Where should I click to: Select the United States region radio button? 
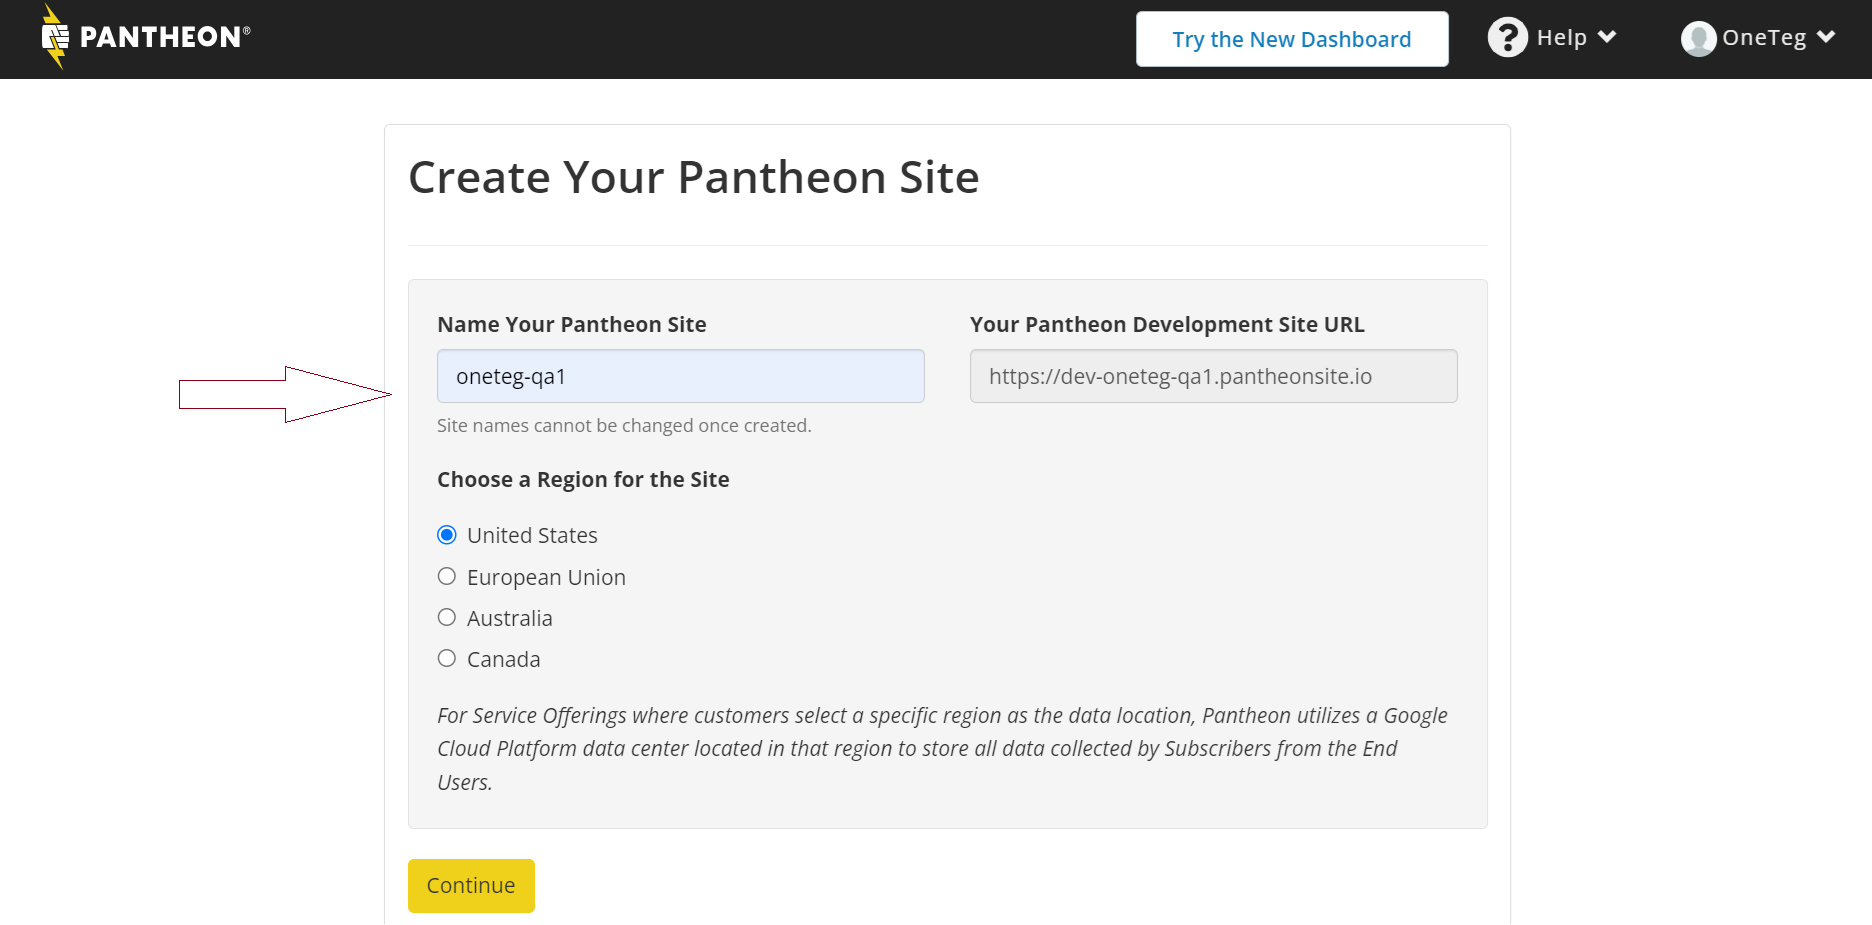click(x=447, y=535)
